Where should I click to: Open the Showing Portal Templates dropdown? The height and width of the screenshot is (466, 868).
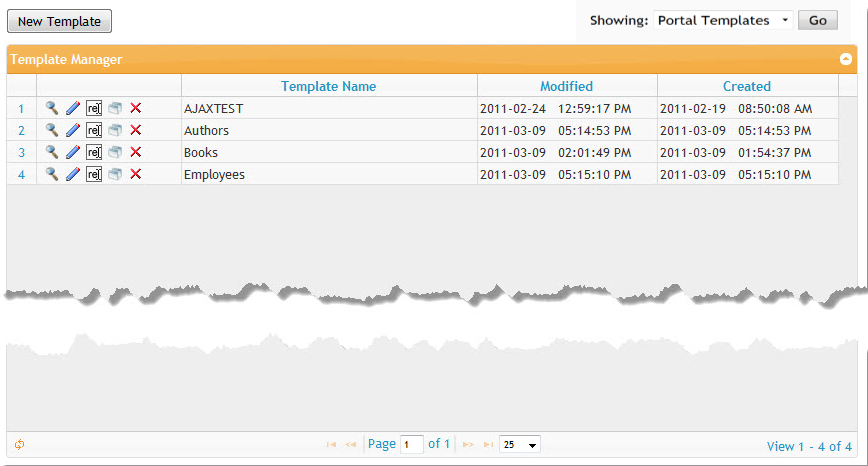point(723,20)
